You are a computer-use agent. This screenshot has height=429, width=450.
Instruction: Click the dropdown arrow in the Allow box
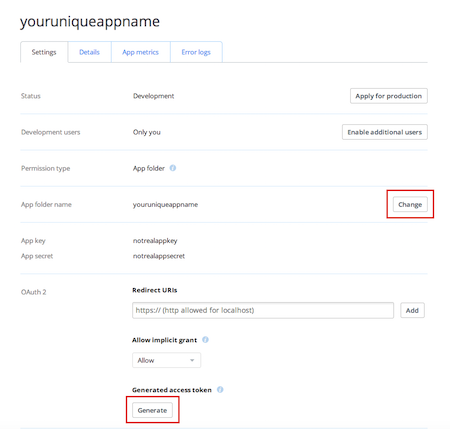192,360
